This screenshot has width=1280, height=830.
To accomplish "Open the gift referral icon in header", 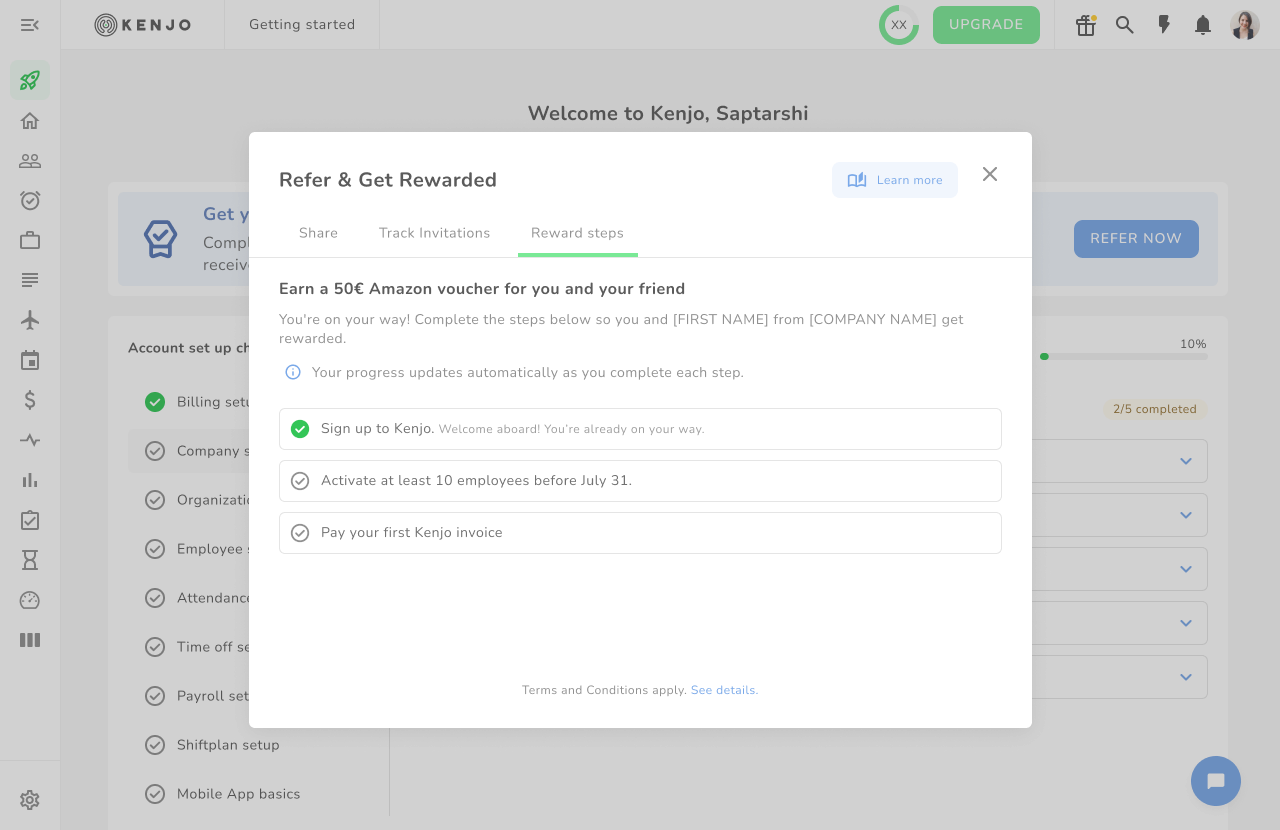I will pyautogui.click(x=1086, y=25).
